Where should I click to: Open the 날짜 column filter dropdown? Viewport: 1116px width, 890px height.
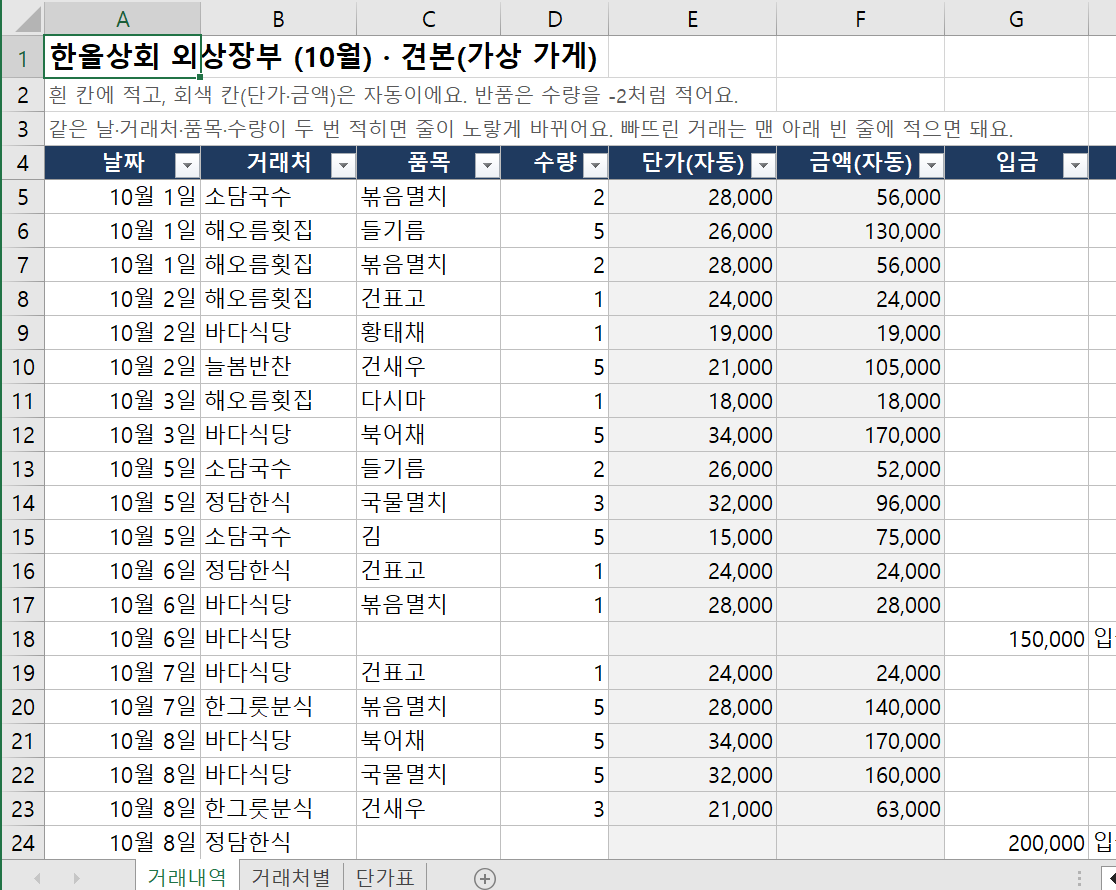click(x=187, y=165)
